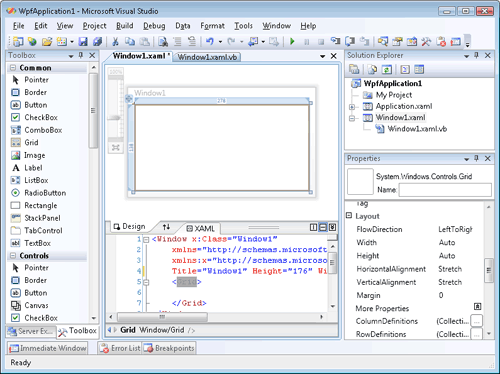The width and height of the screenshot is (500, 374).
Task: Expand the Application.xaml tree node
Action: [x=352, y=107]
